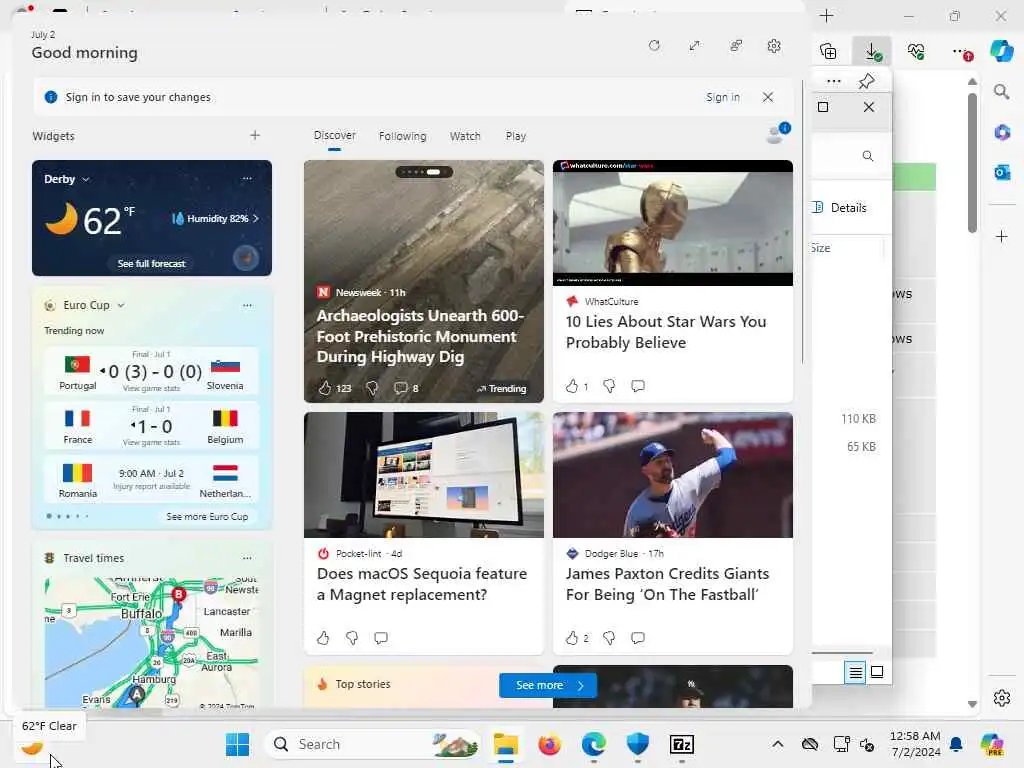The width and height of the screenshot is (1024, 768).
Task: Show hidden system tray icons chevron
Action: [777, 744]
